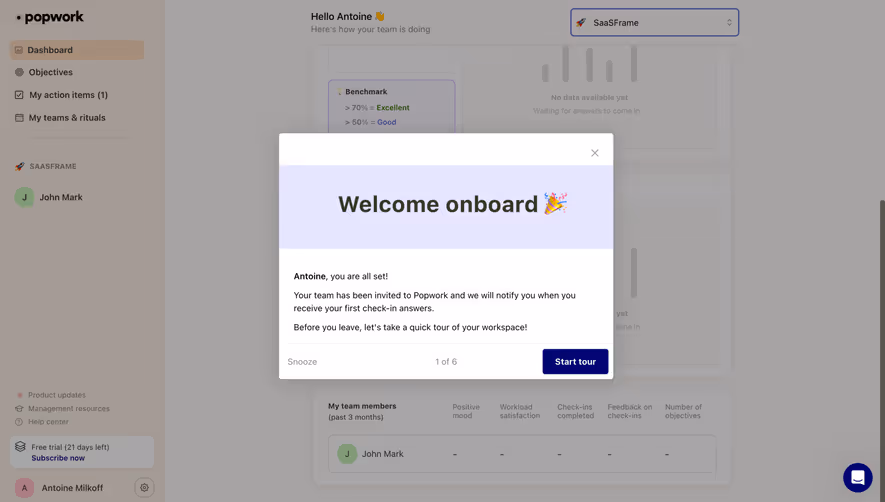885x502 pixels.
Task: Open John Mark in the sidebar
Action: [61, 197]
